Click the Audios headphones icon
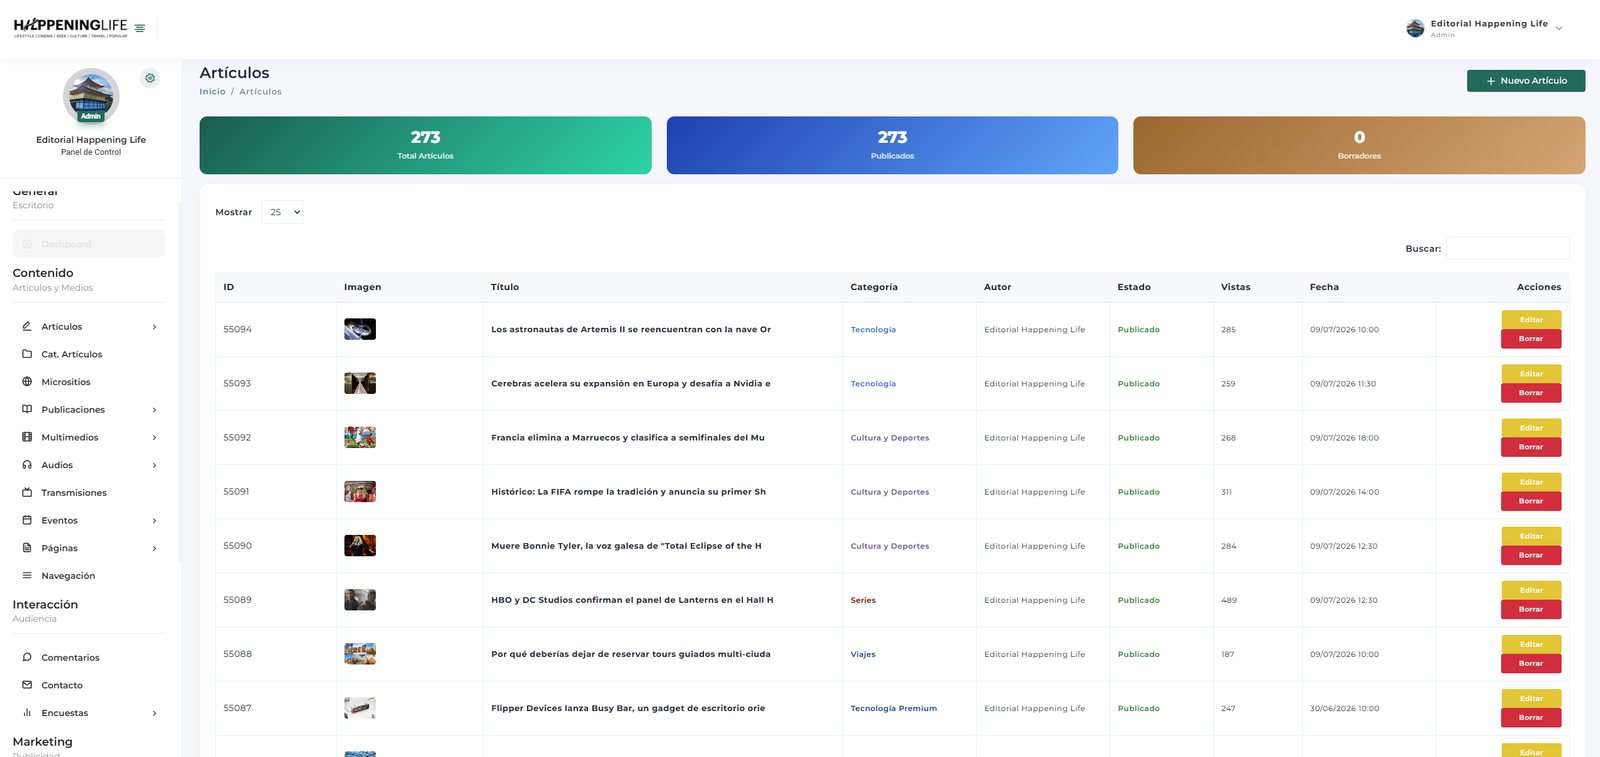The height and width of the screenshot is (757, 1600). 27,465
